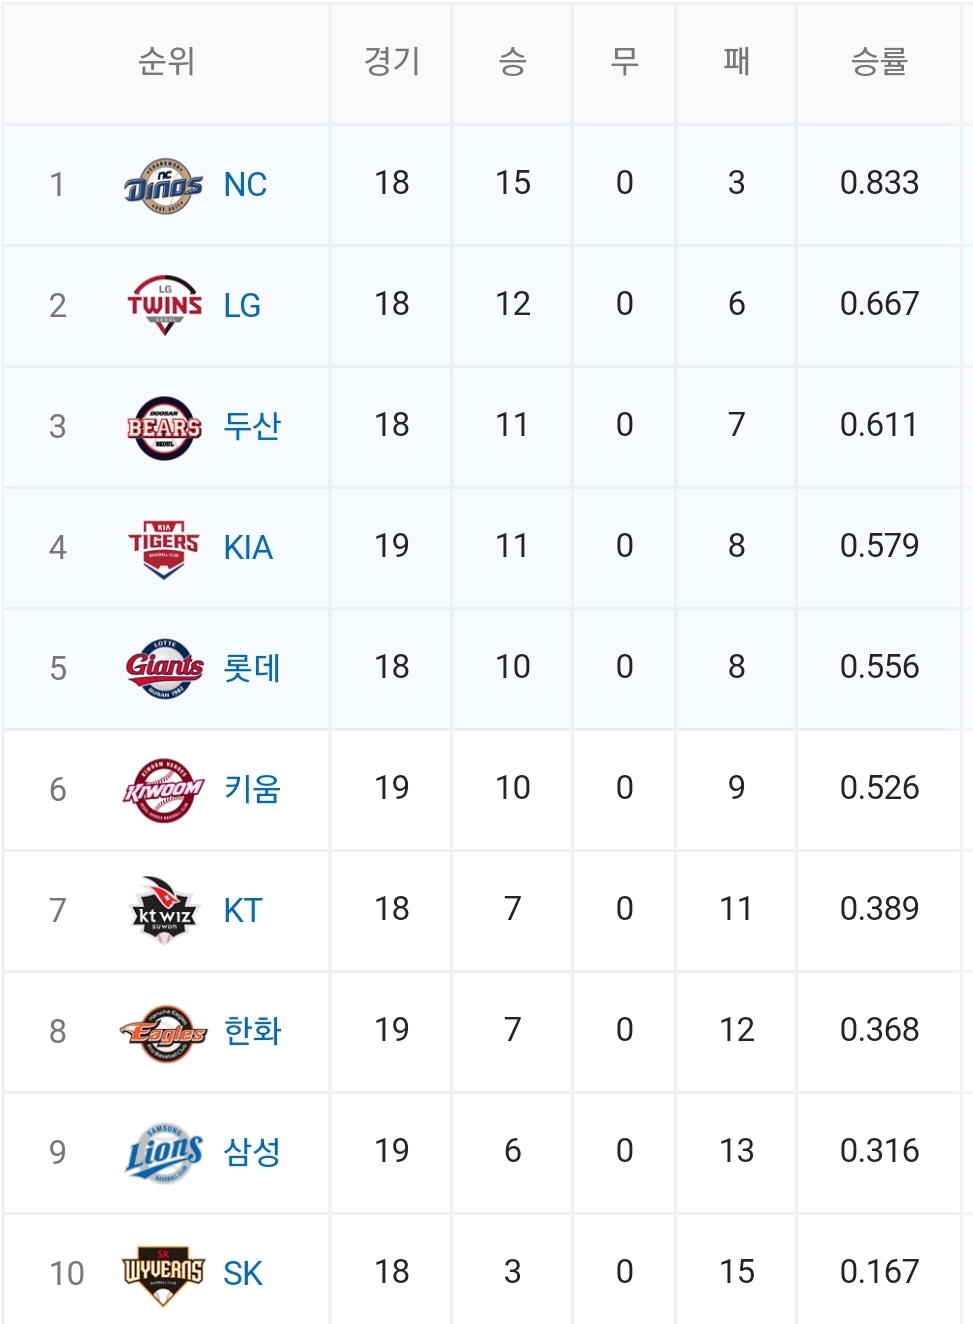Click the NC Dinos team logo
This screenshot has height=1324, width=973.
164,185
